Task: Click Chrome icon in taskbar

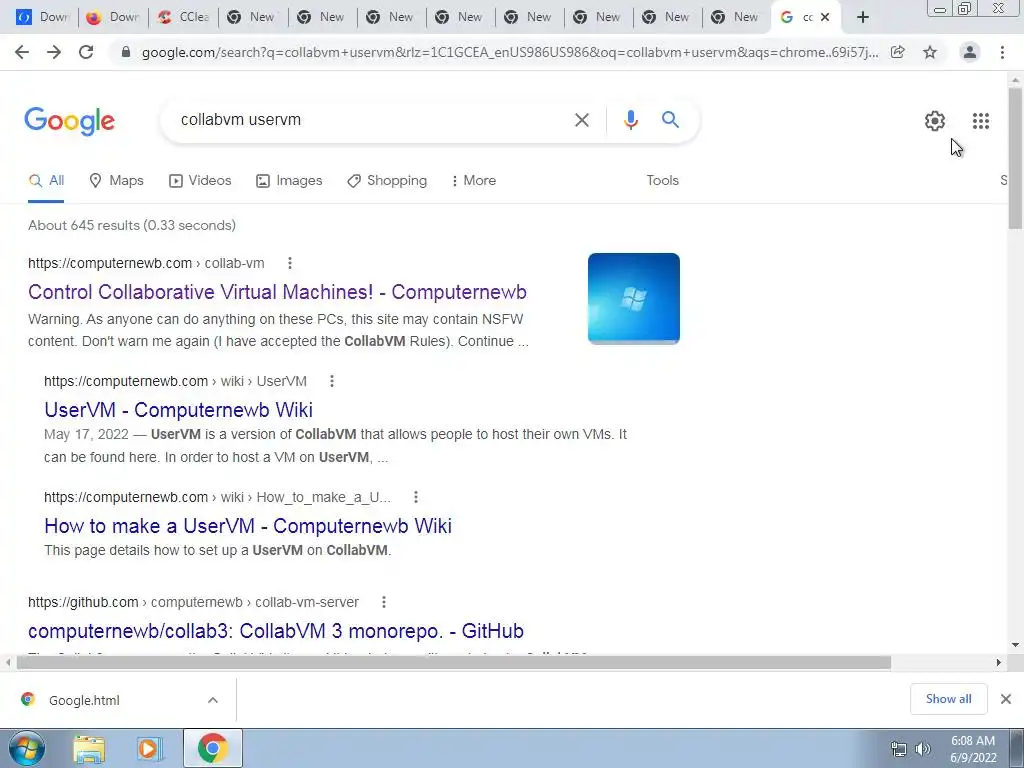Action: click(212, 748)
